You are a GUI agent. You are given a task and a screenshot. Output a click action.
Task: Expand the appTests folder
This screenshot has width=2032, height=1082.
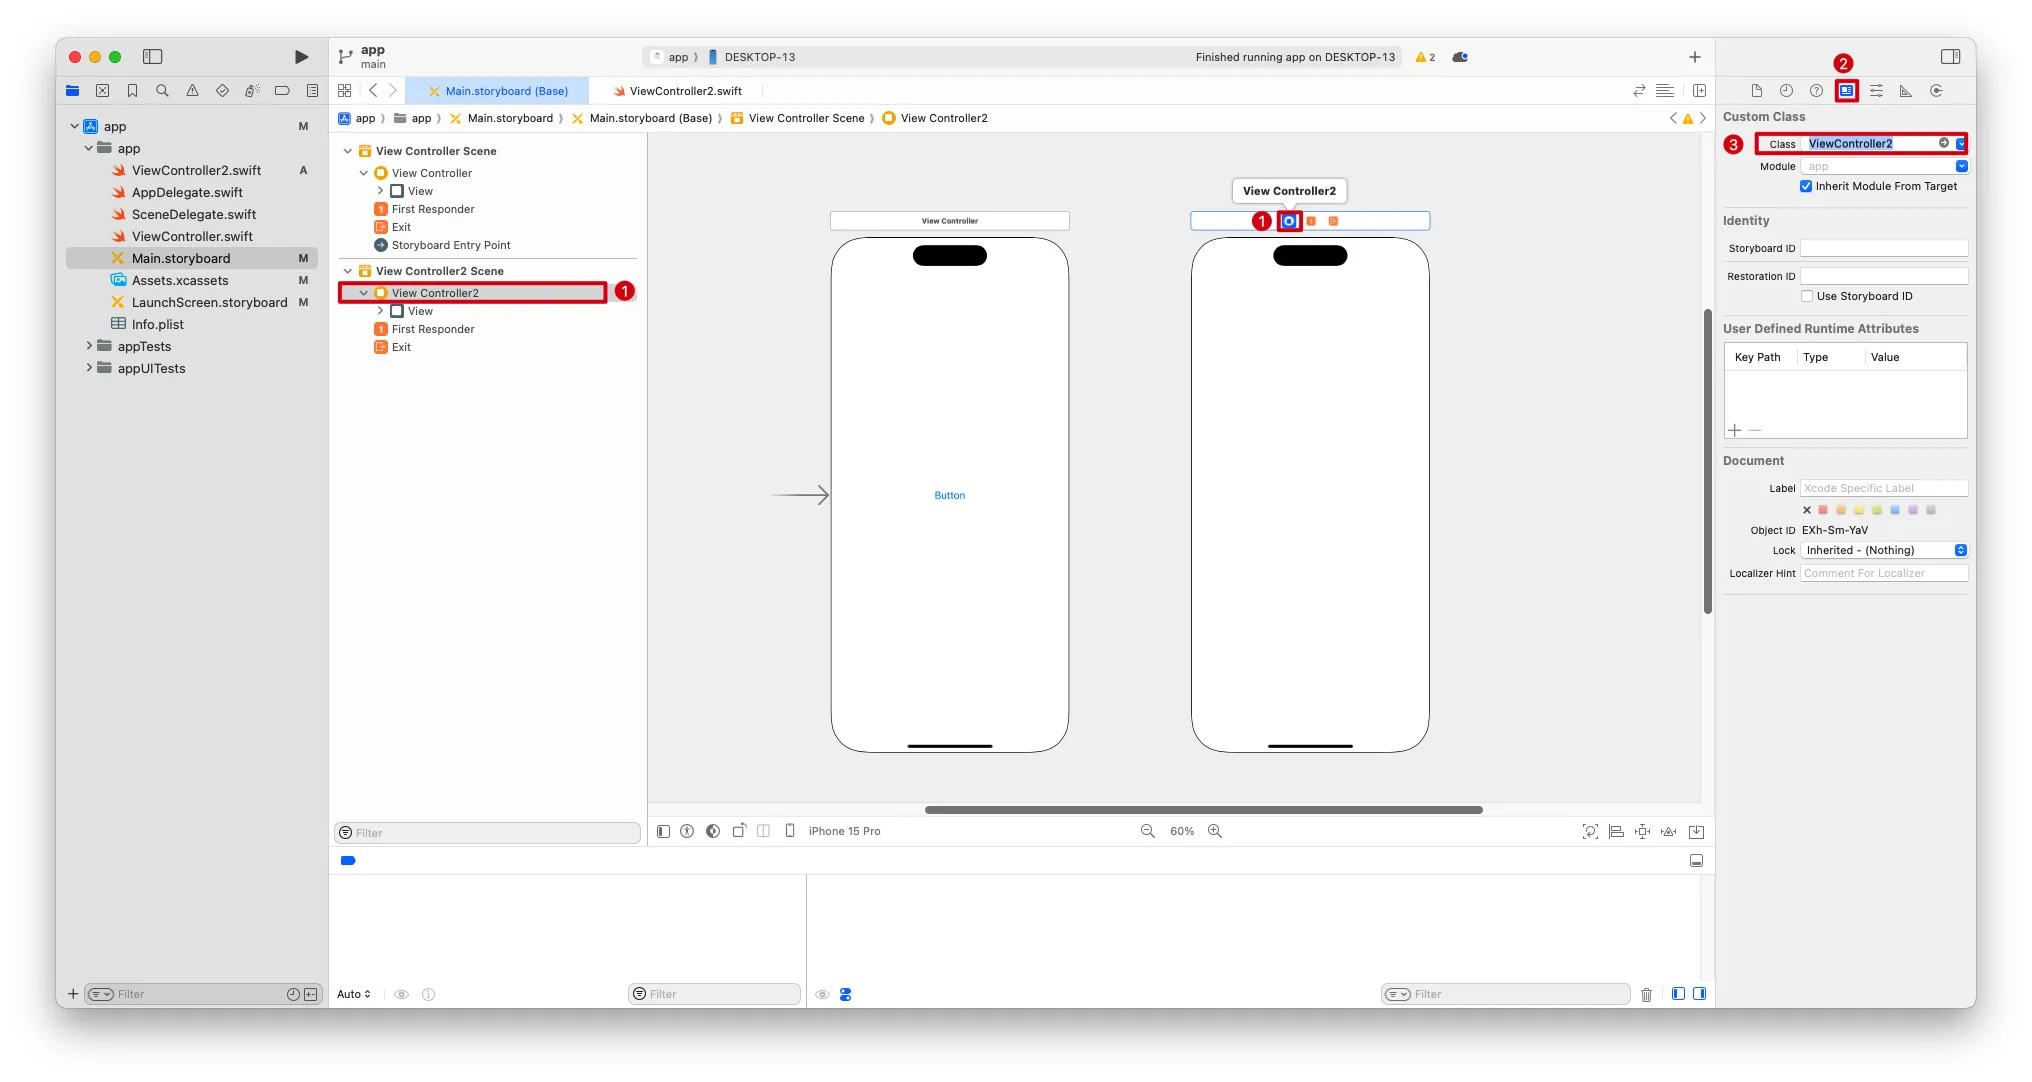(89, 346)
